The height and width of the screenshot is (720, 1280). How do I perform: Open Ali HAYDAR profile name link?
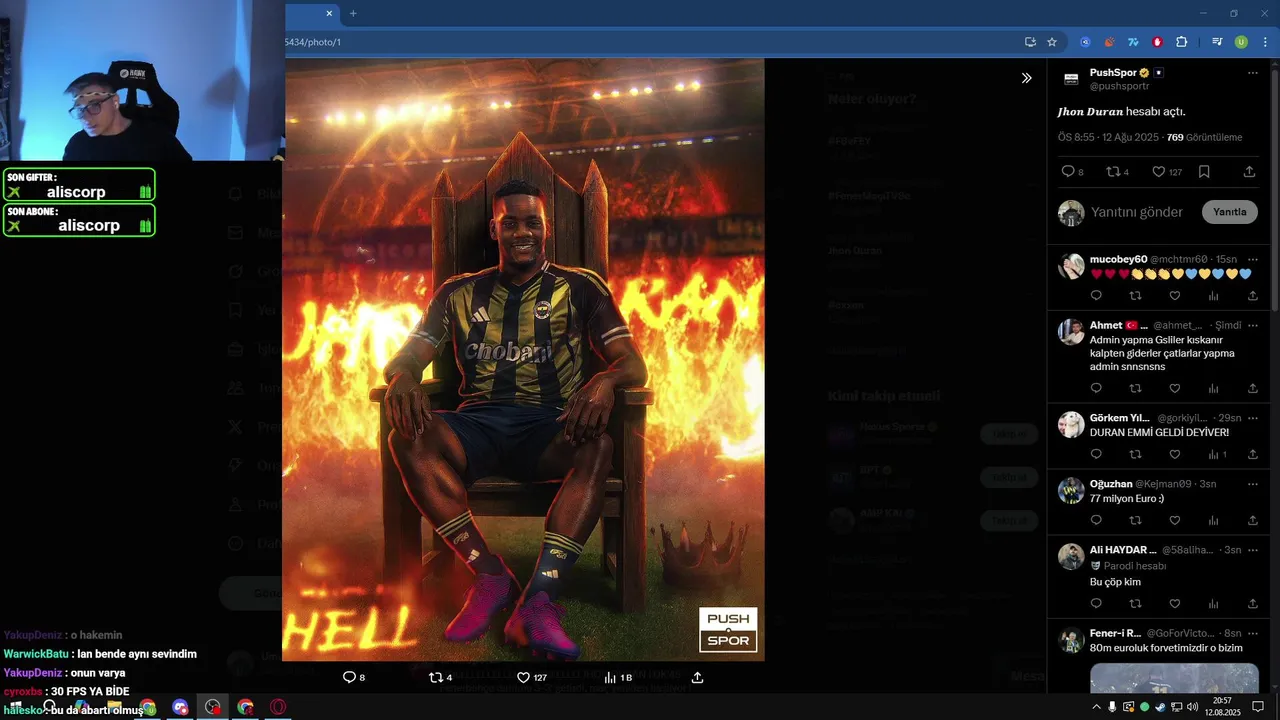[x=1123, y=550]
